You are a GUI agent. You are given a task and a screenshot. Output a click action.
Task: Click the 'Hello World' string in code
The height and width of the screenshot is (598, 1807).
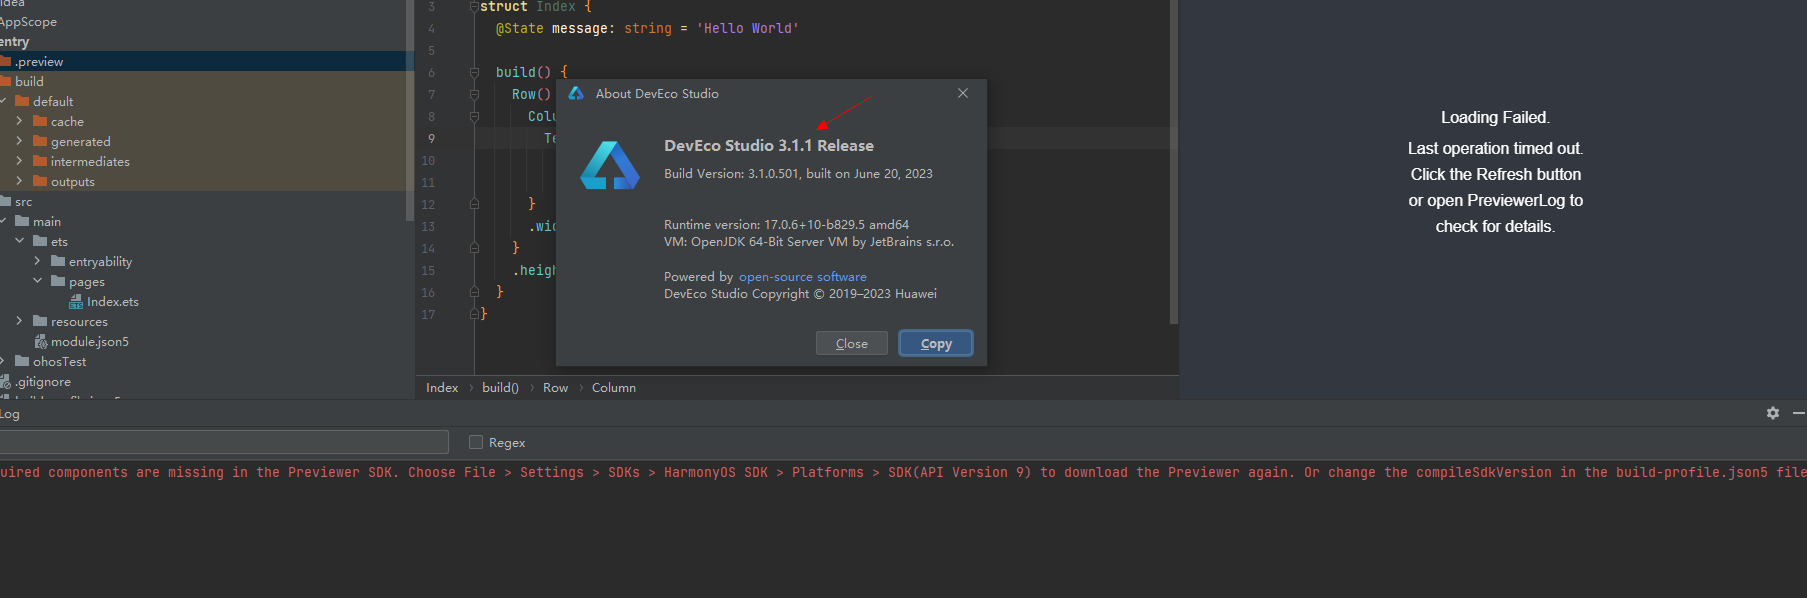[x=747, y=28]
